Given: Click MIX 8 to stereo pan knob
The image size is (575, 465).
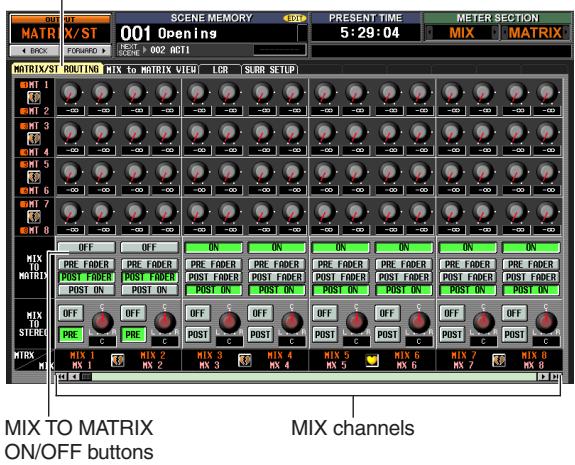Looking at the screenshot, I should click(546, 321).
